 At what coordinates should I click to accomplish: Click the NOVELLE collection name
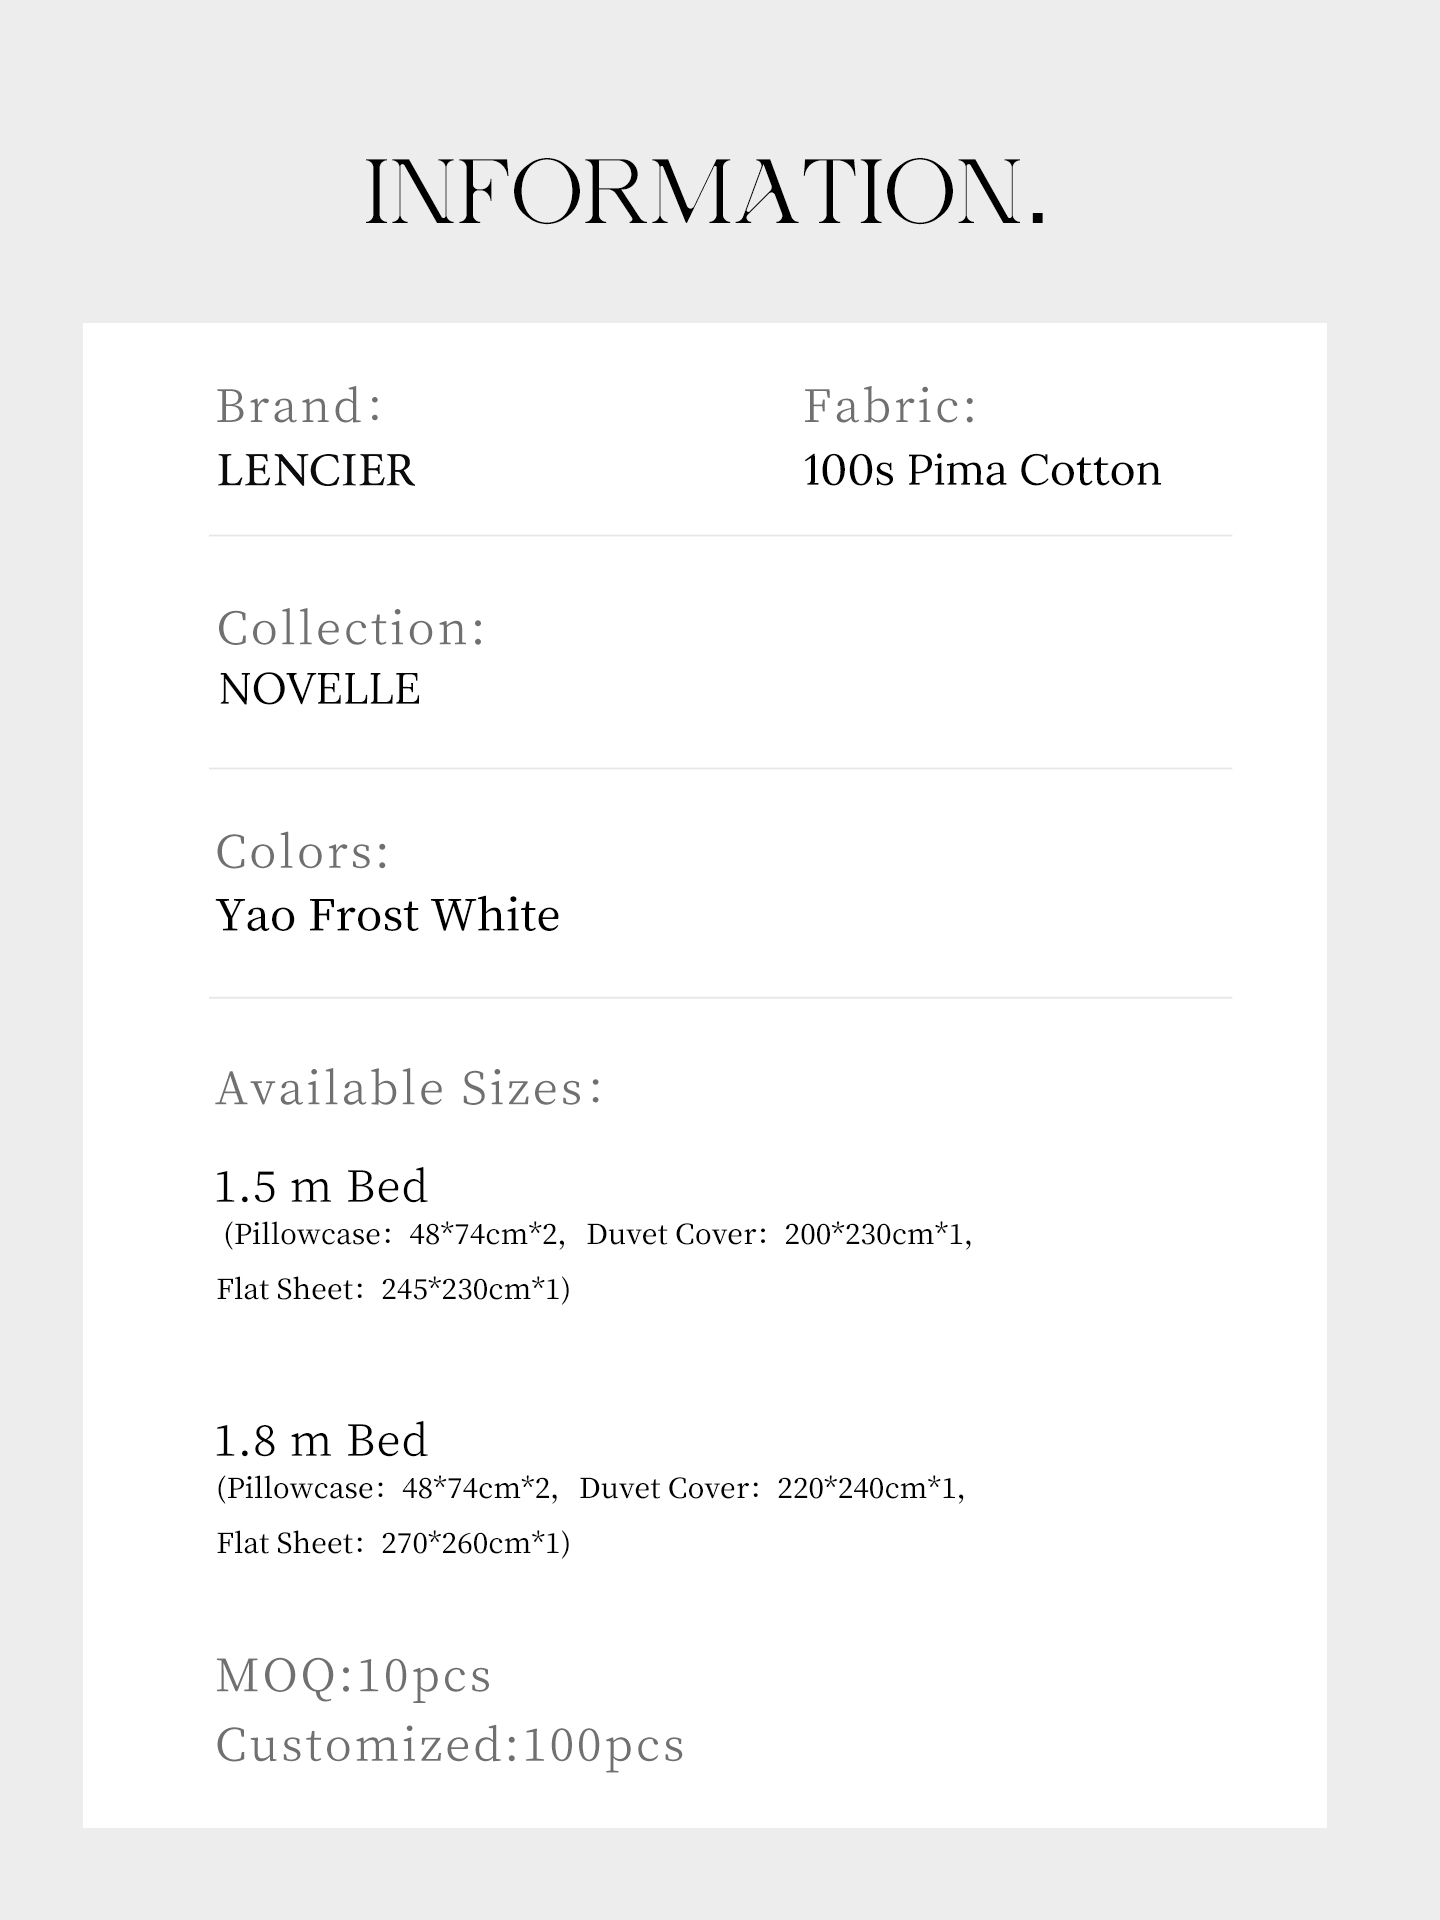[x=319, y=689]
